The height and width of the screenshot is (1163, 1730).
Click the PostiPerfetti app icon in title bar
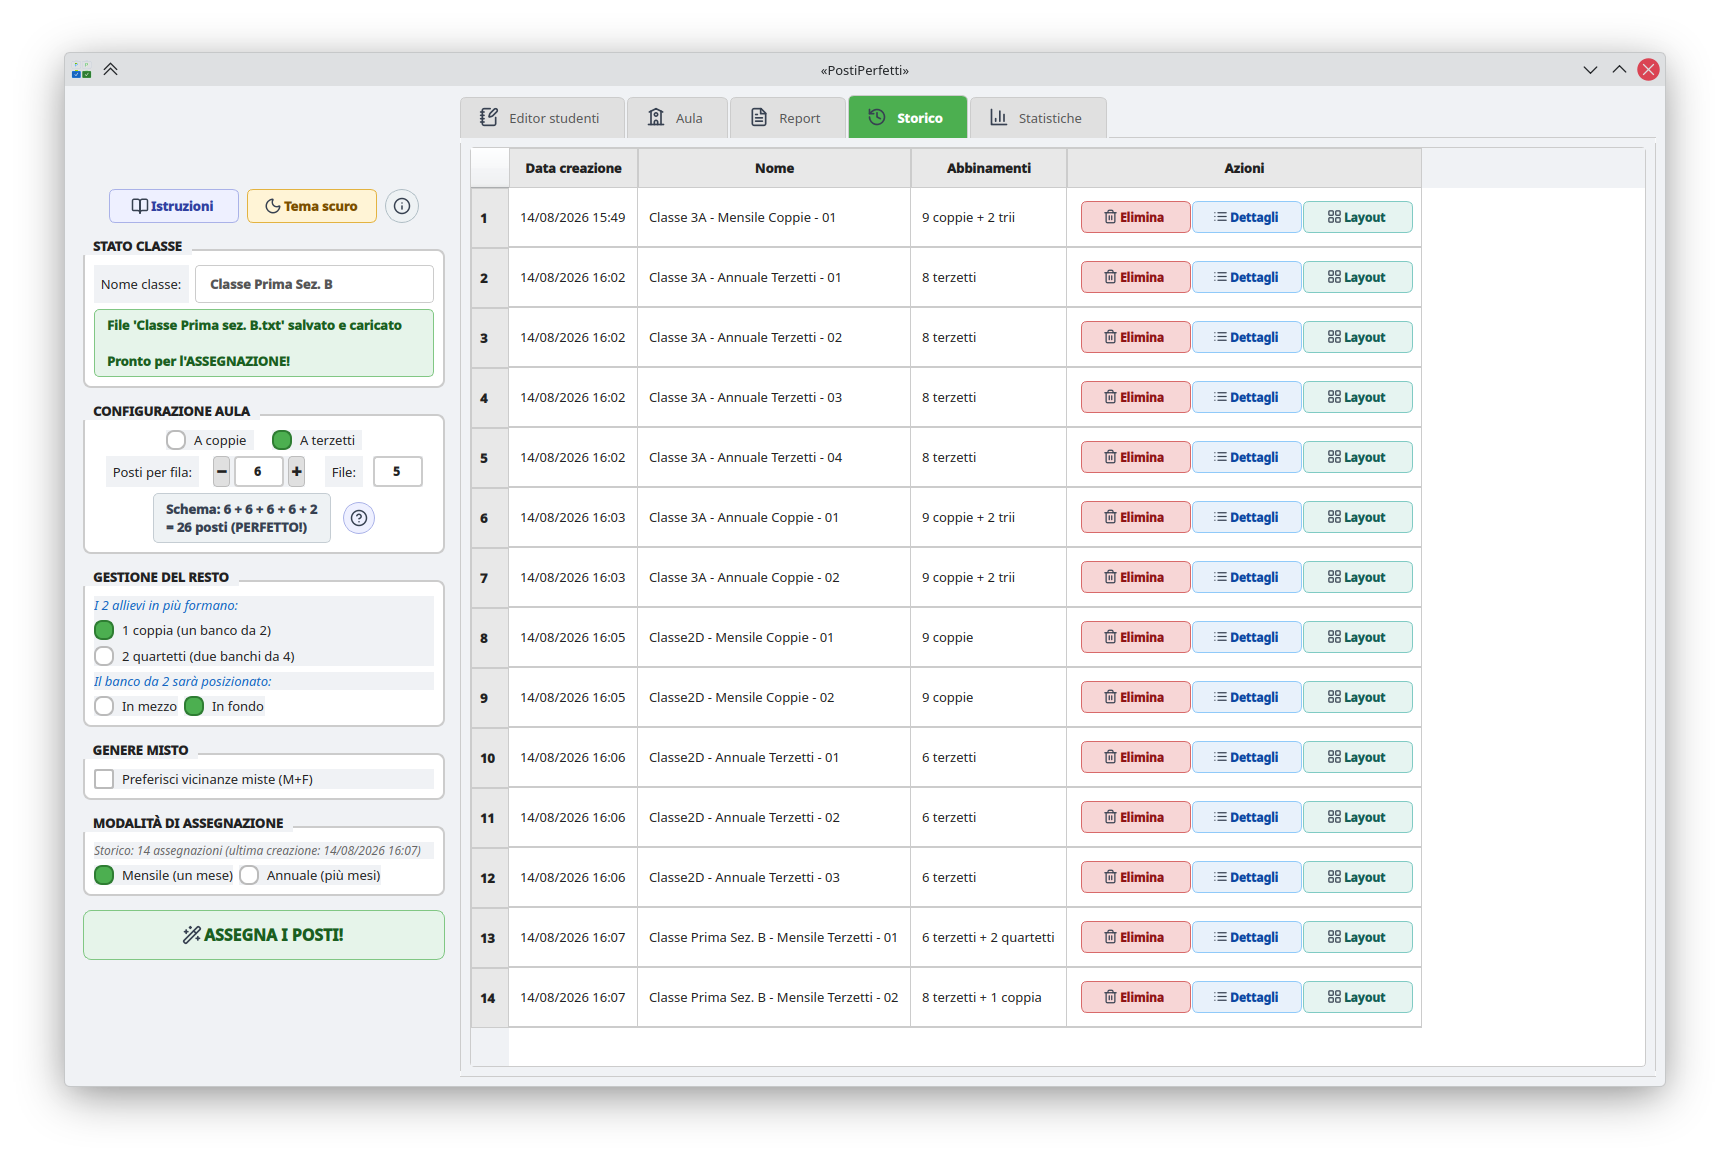pos(82,70)
